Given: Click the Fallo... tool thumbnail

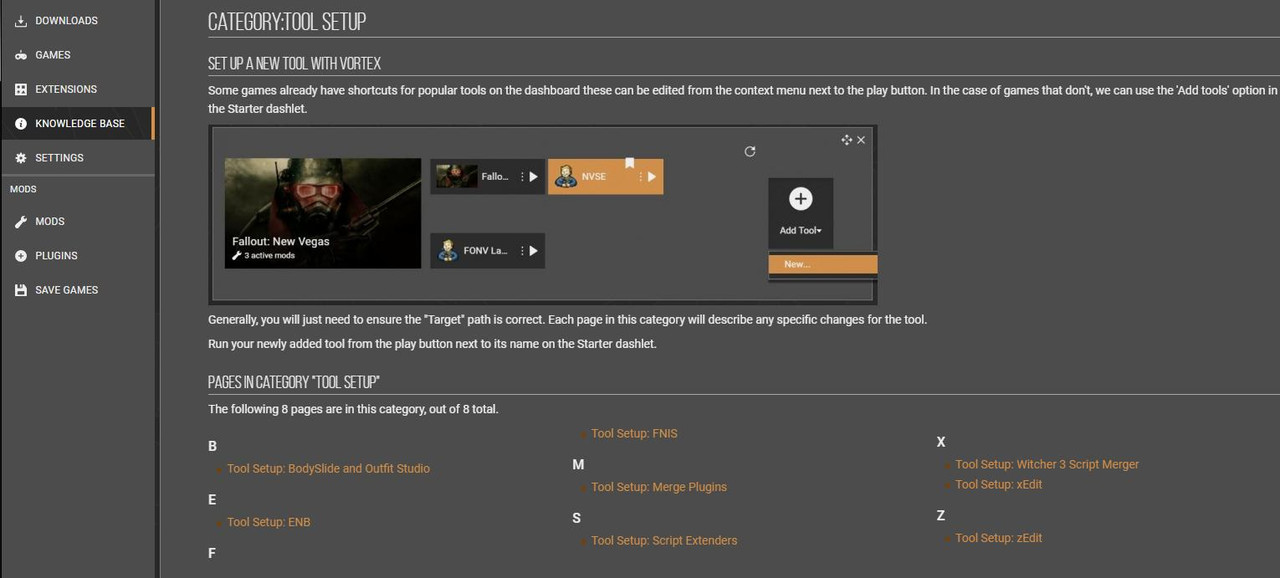Looking at the screenshot, I should (x=456, y=176).
